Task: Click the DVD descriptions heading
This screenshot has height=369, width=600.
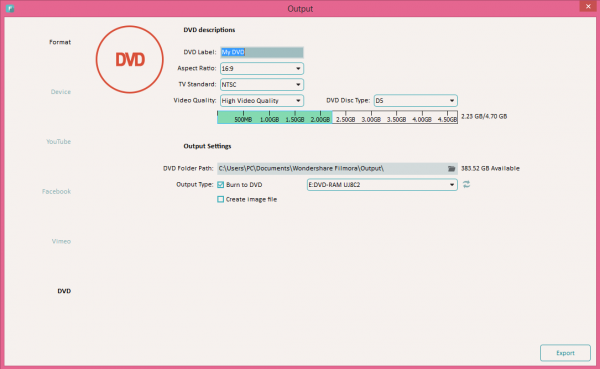Action: pos(209,30)
